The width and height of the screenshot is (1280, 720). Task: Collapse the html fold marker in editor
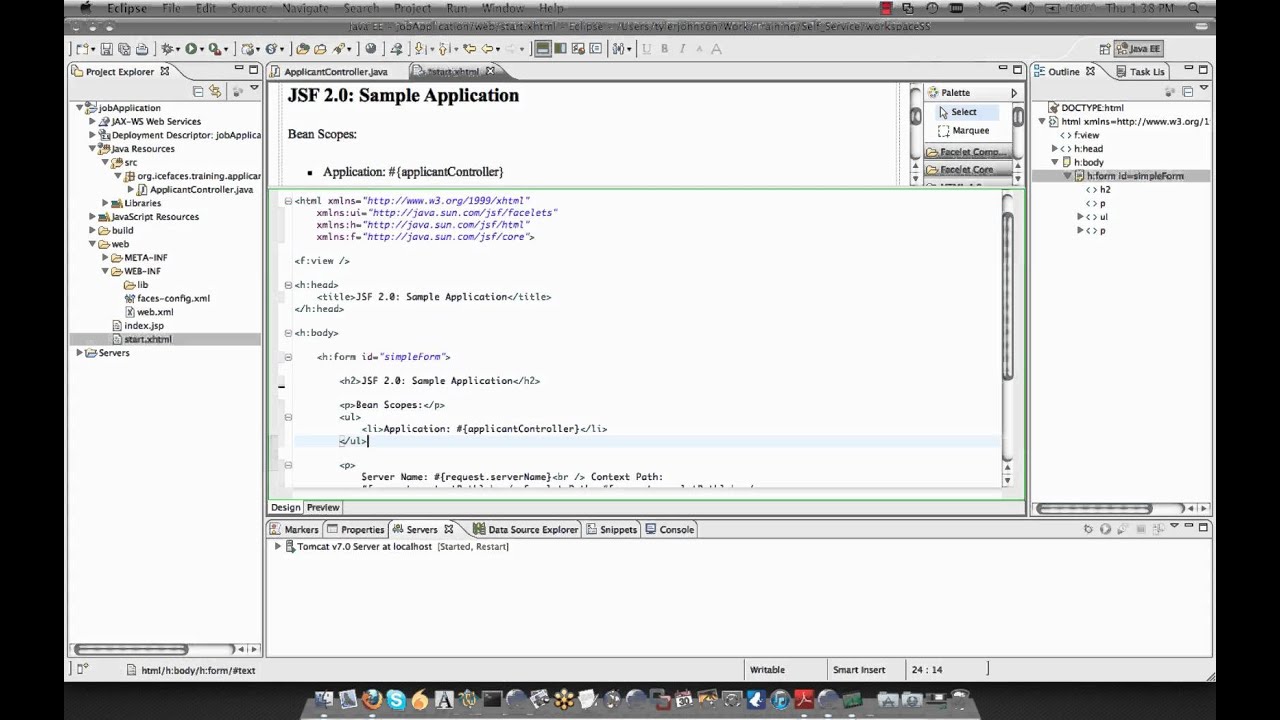click(288, 201)
